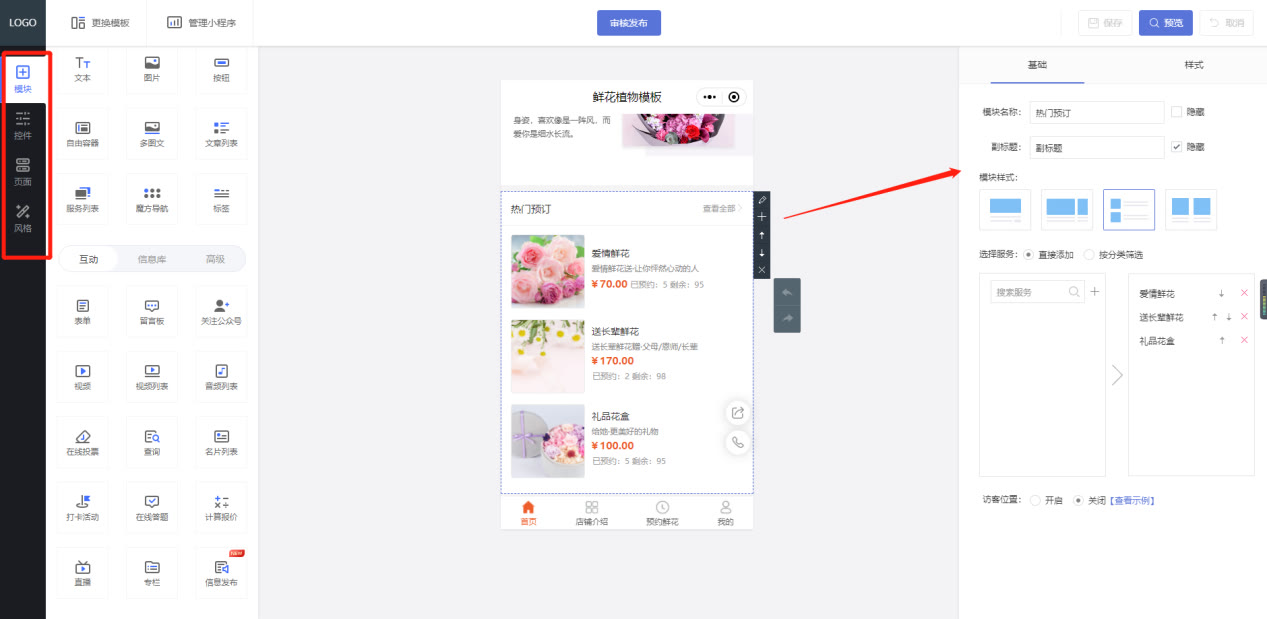Click the 审核发布 publish button
Screen dimensions: 1267x619
pos(628,22)
